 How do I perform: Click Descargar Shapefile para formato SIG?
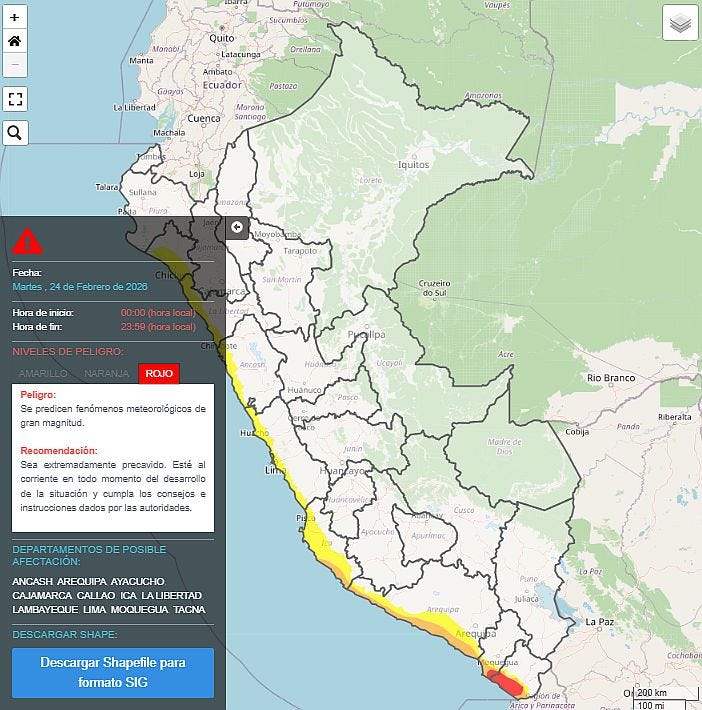coord(113,672)
